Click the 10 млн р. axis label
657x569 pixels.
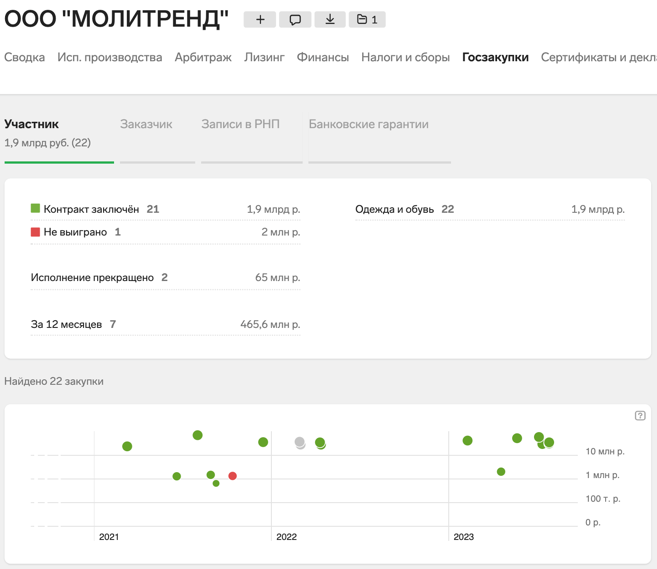[605, 451]
